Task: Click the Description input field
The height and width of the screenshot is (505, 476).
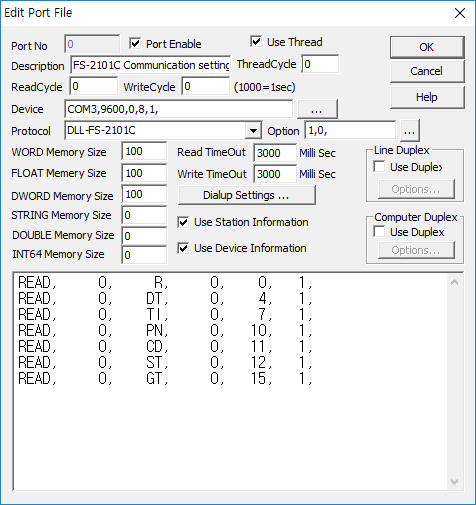Action: (x=150, y=65)
